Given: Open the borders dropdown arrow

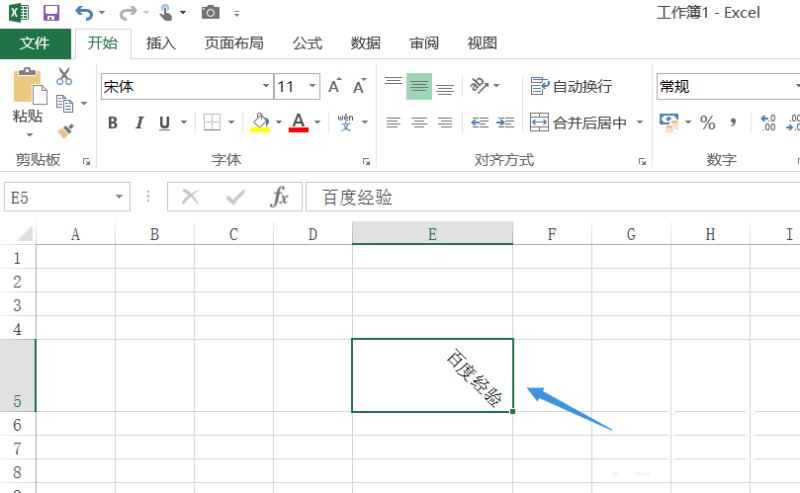Looking at the screenshot, I should pos(231,122).
